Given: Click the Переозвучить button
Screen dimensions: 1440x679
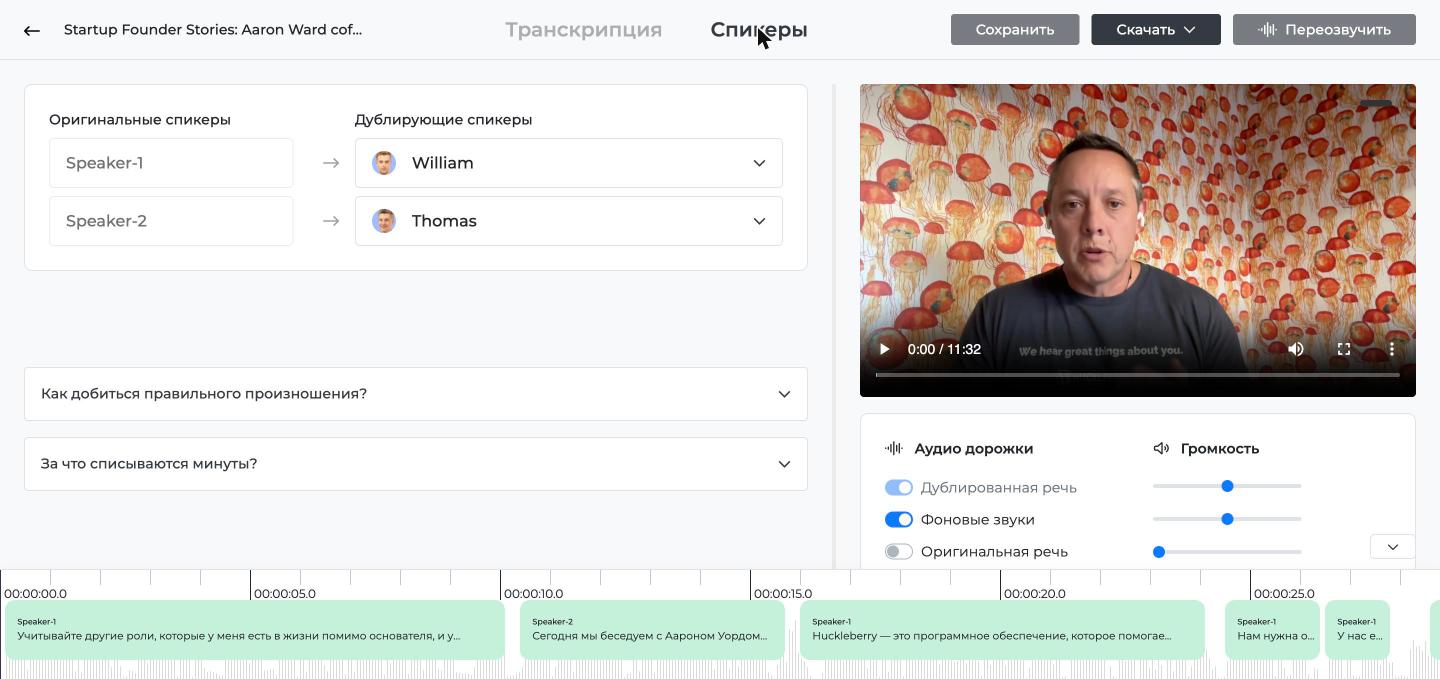Looking at the screenshot, I should coord(1324,30).
